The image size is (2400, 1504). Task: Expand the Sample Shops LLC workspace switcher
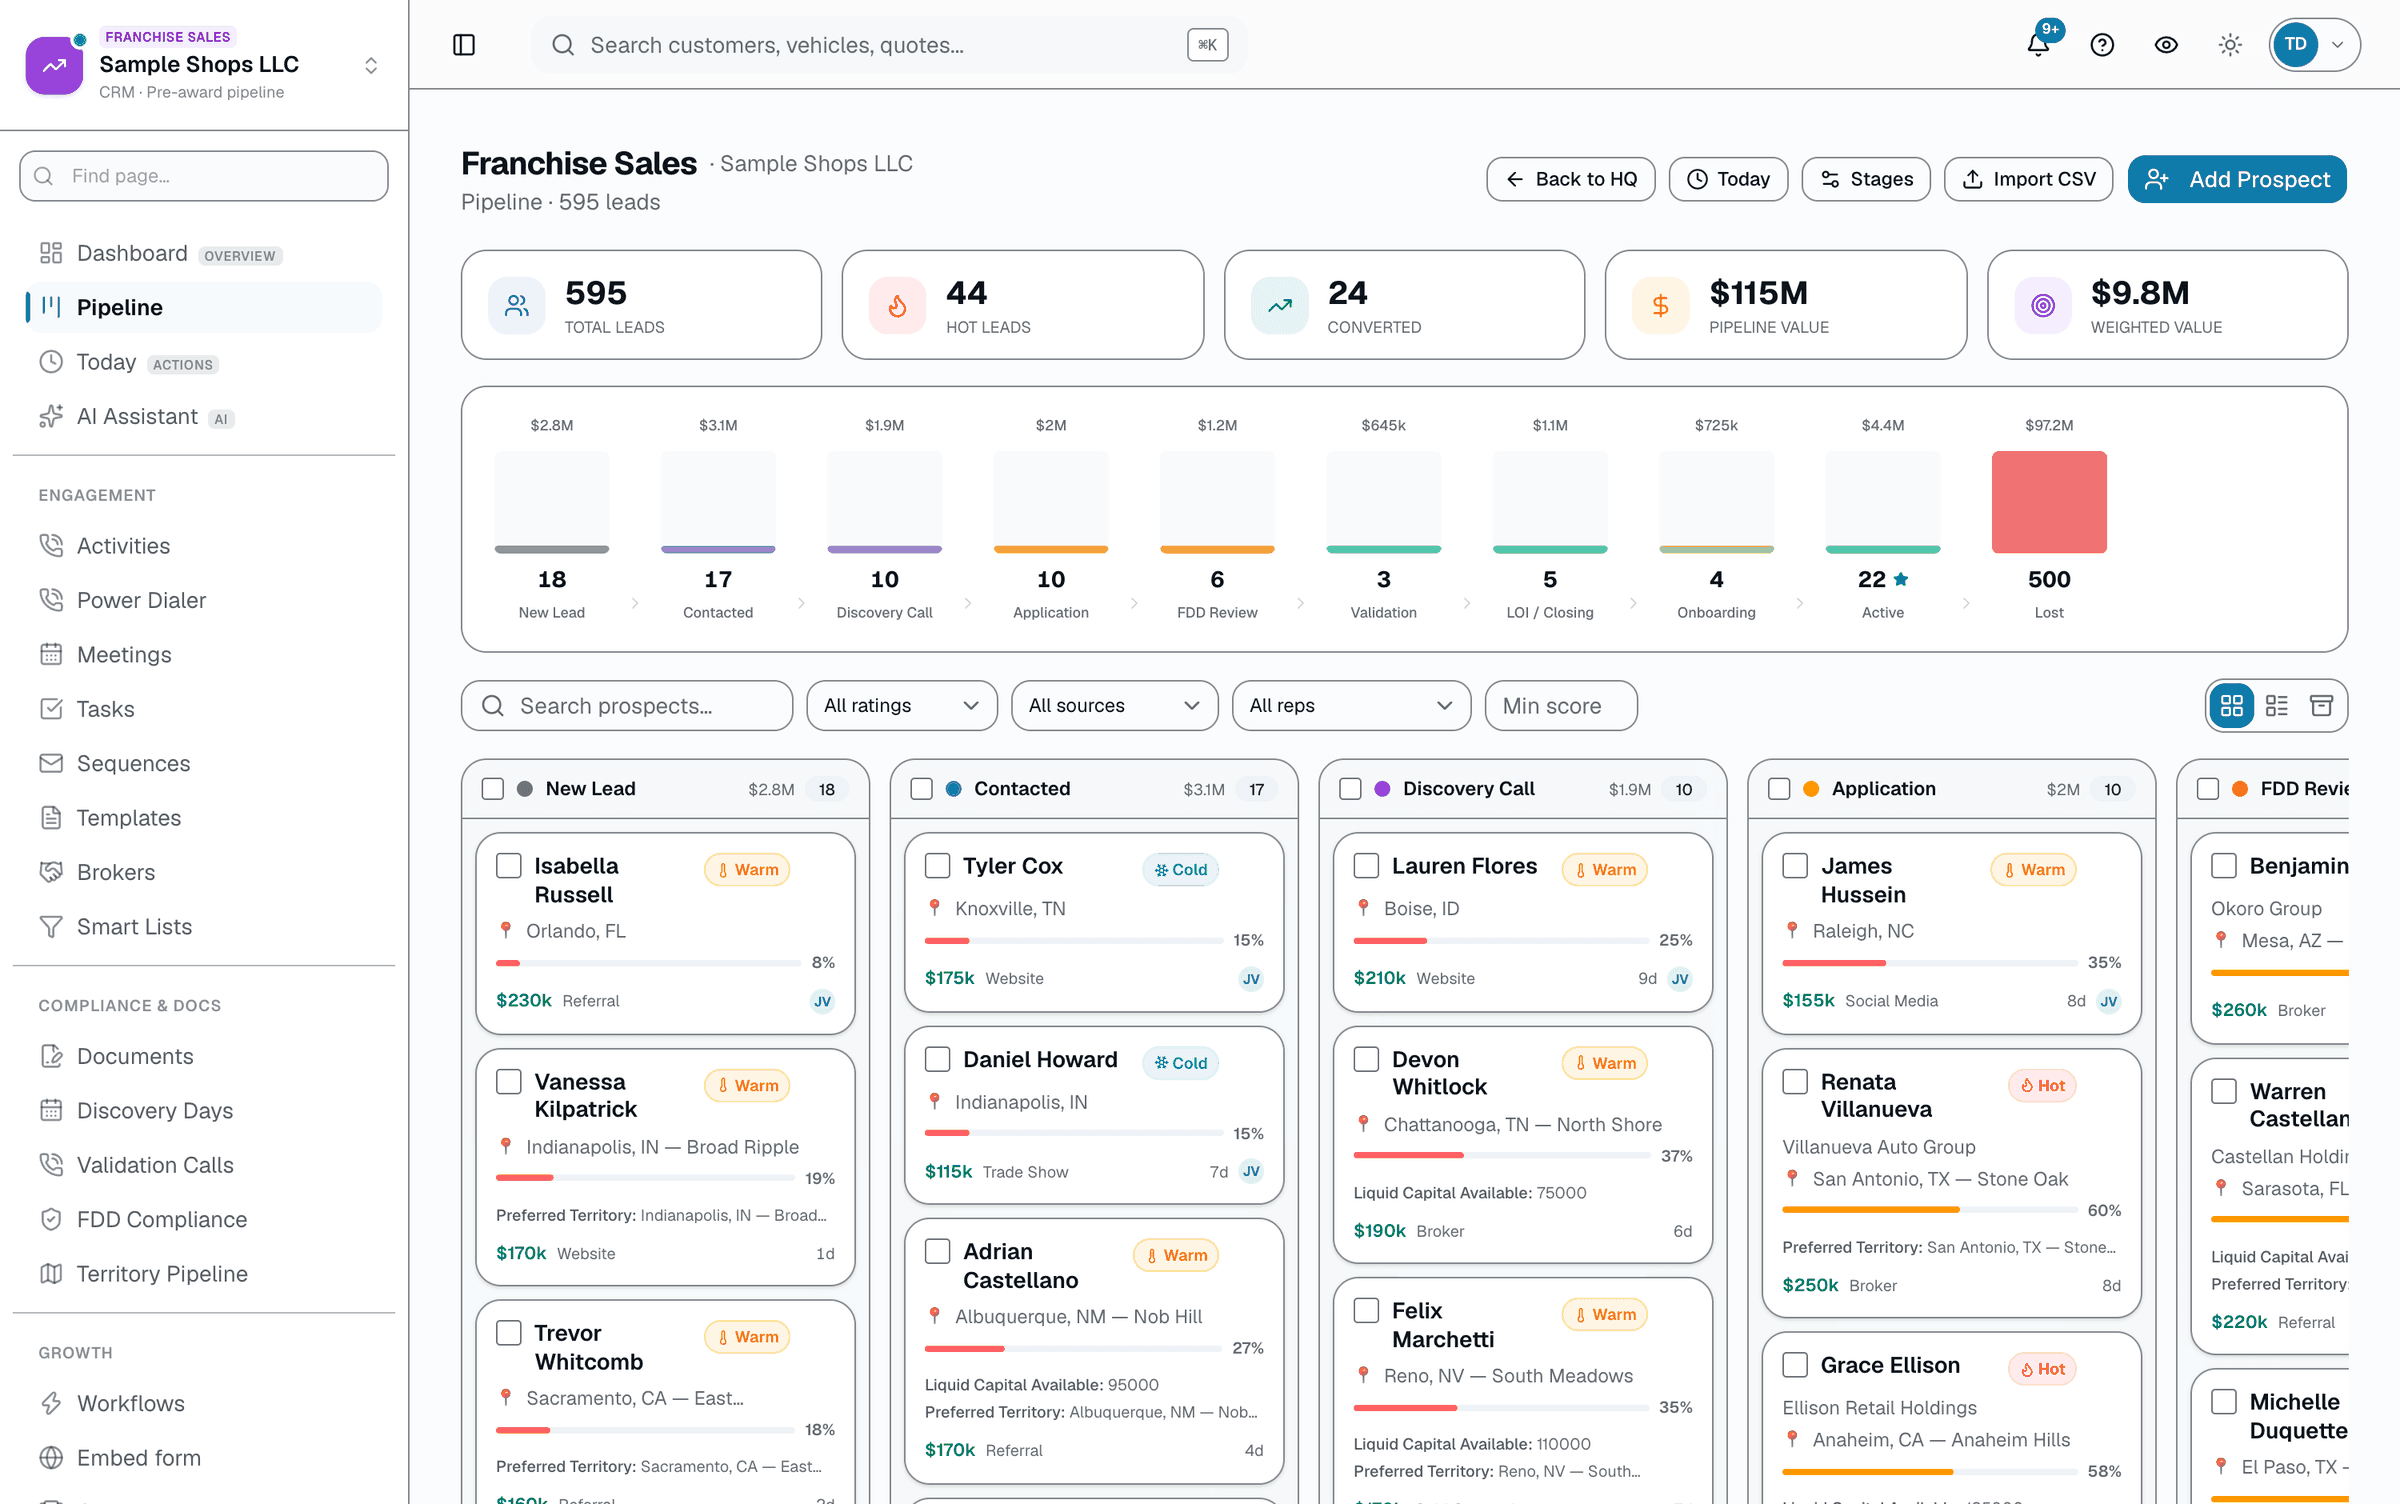pyautogui.click(x=371, y=65)
